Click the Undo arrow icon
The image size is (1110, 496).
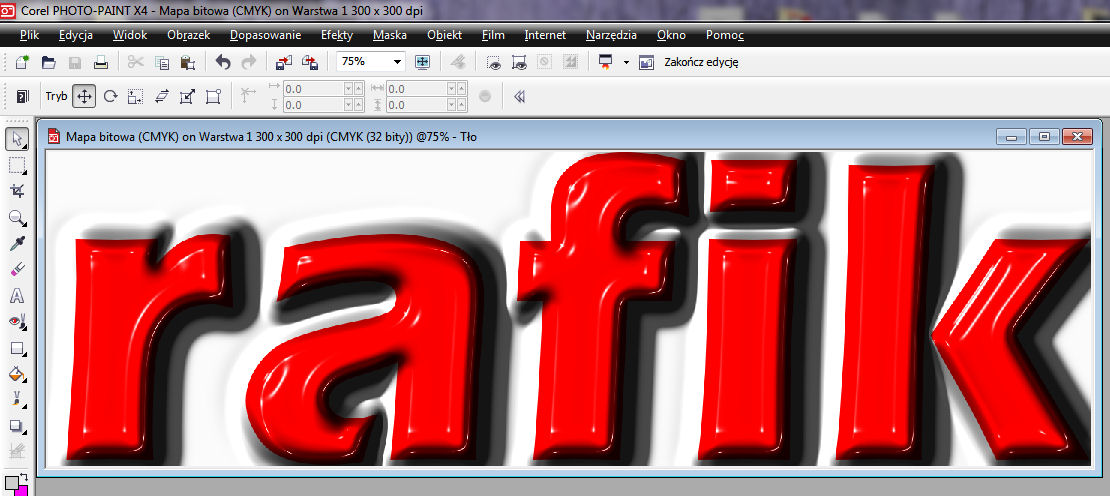point(223,62)
